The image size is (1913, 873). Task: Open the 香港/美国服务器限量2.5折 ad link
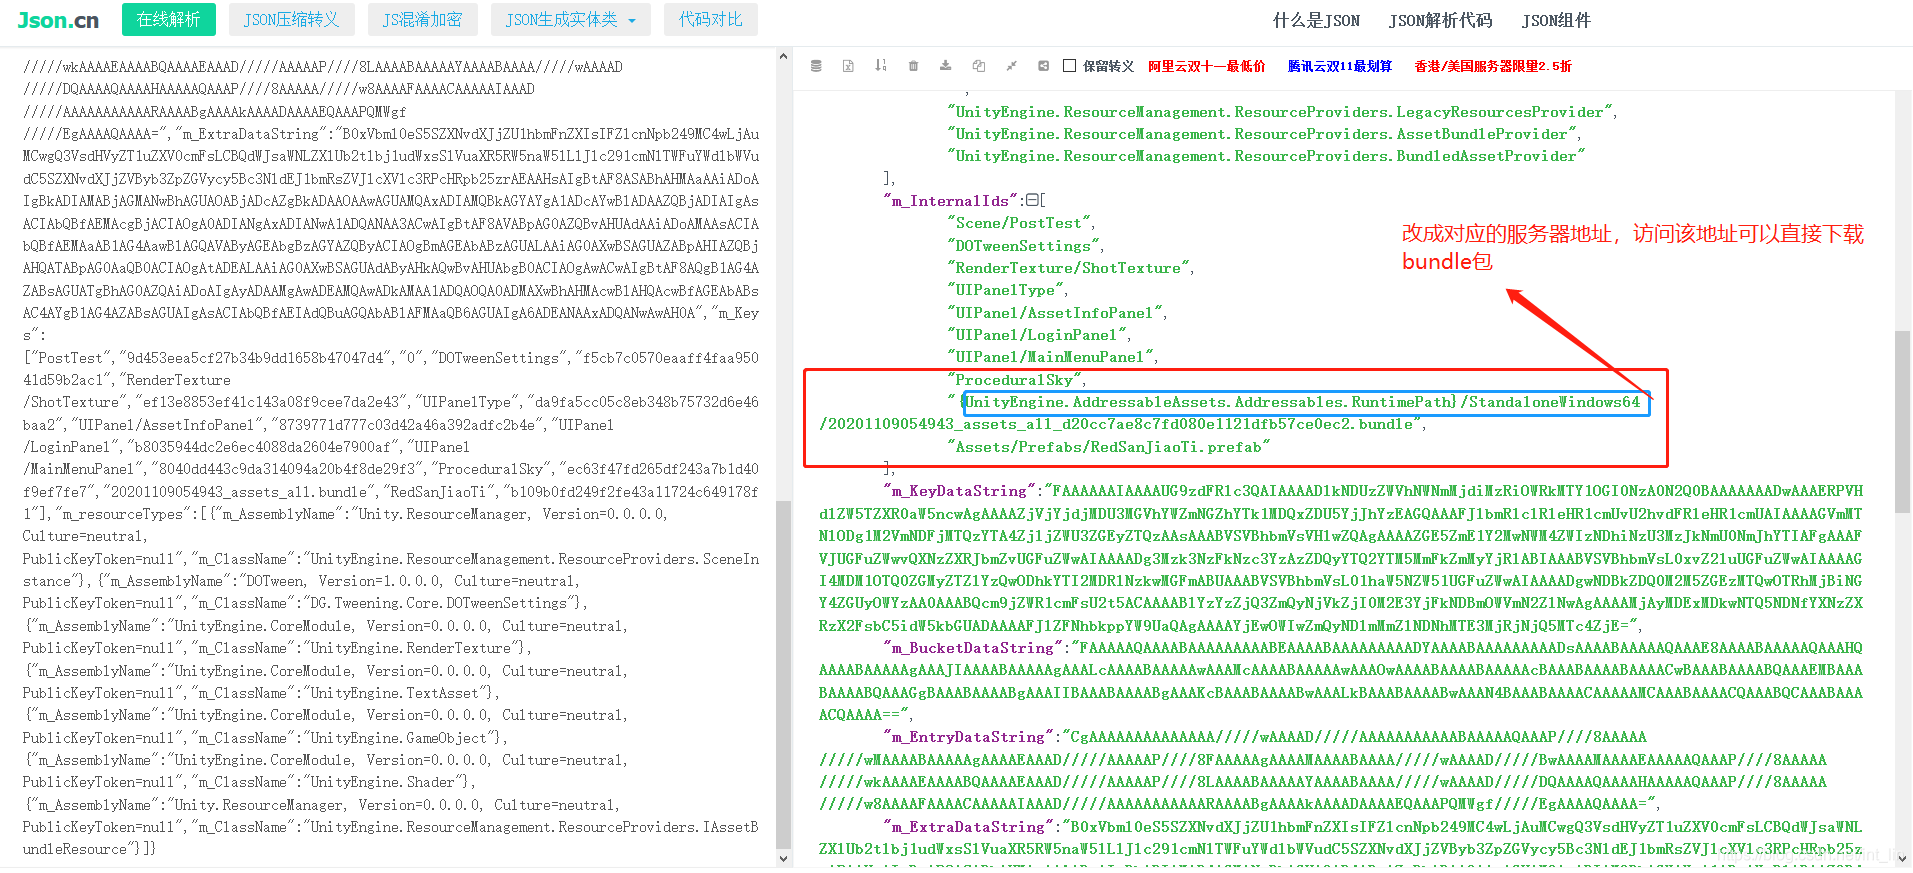(1493, 66)
